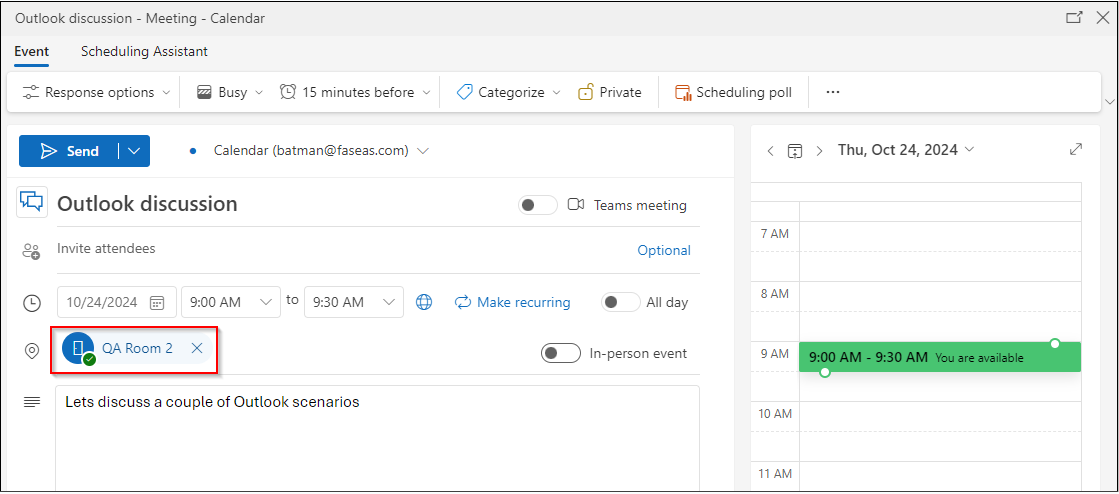The width and height of the screenshot is (1119, 494).
Task: Click the go to today calendar icon
Action: tap(795, 151)
